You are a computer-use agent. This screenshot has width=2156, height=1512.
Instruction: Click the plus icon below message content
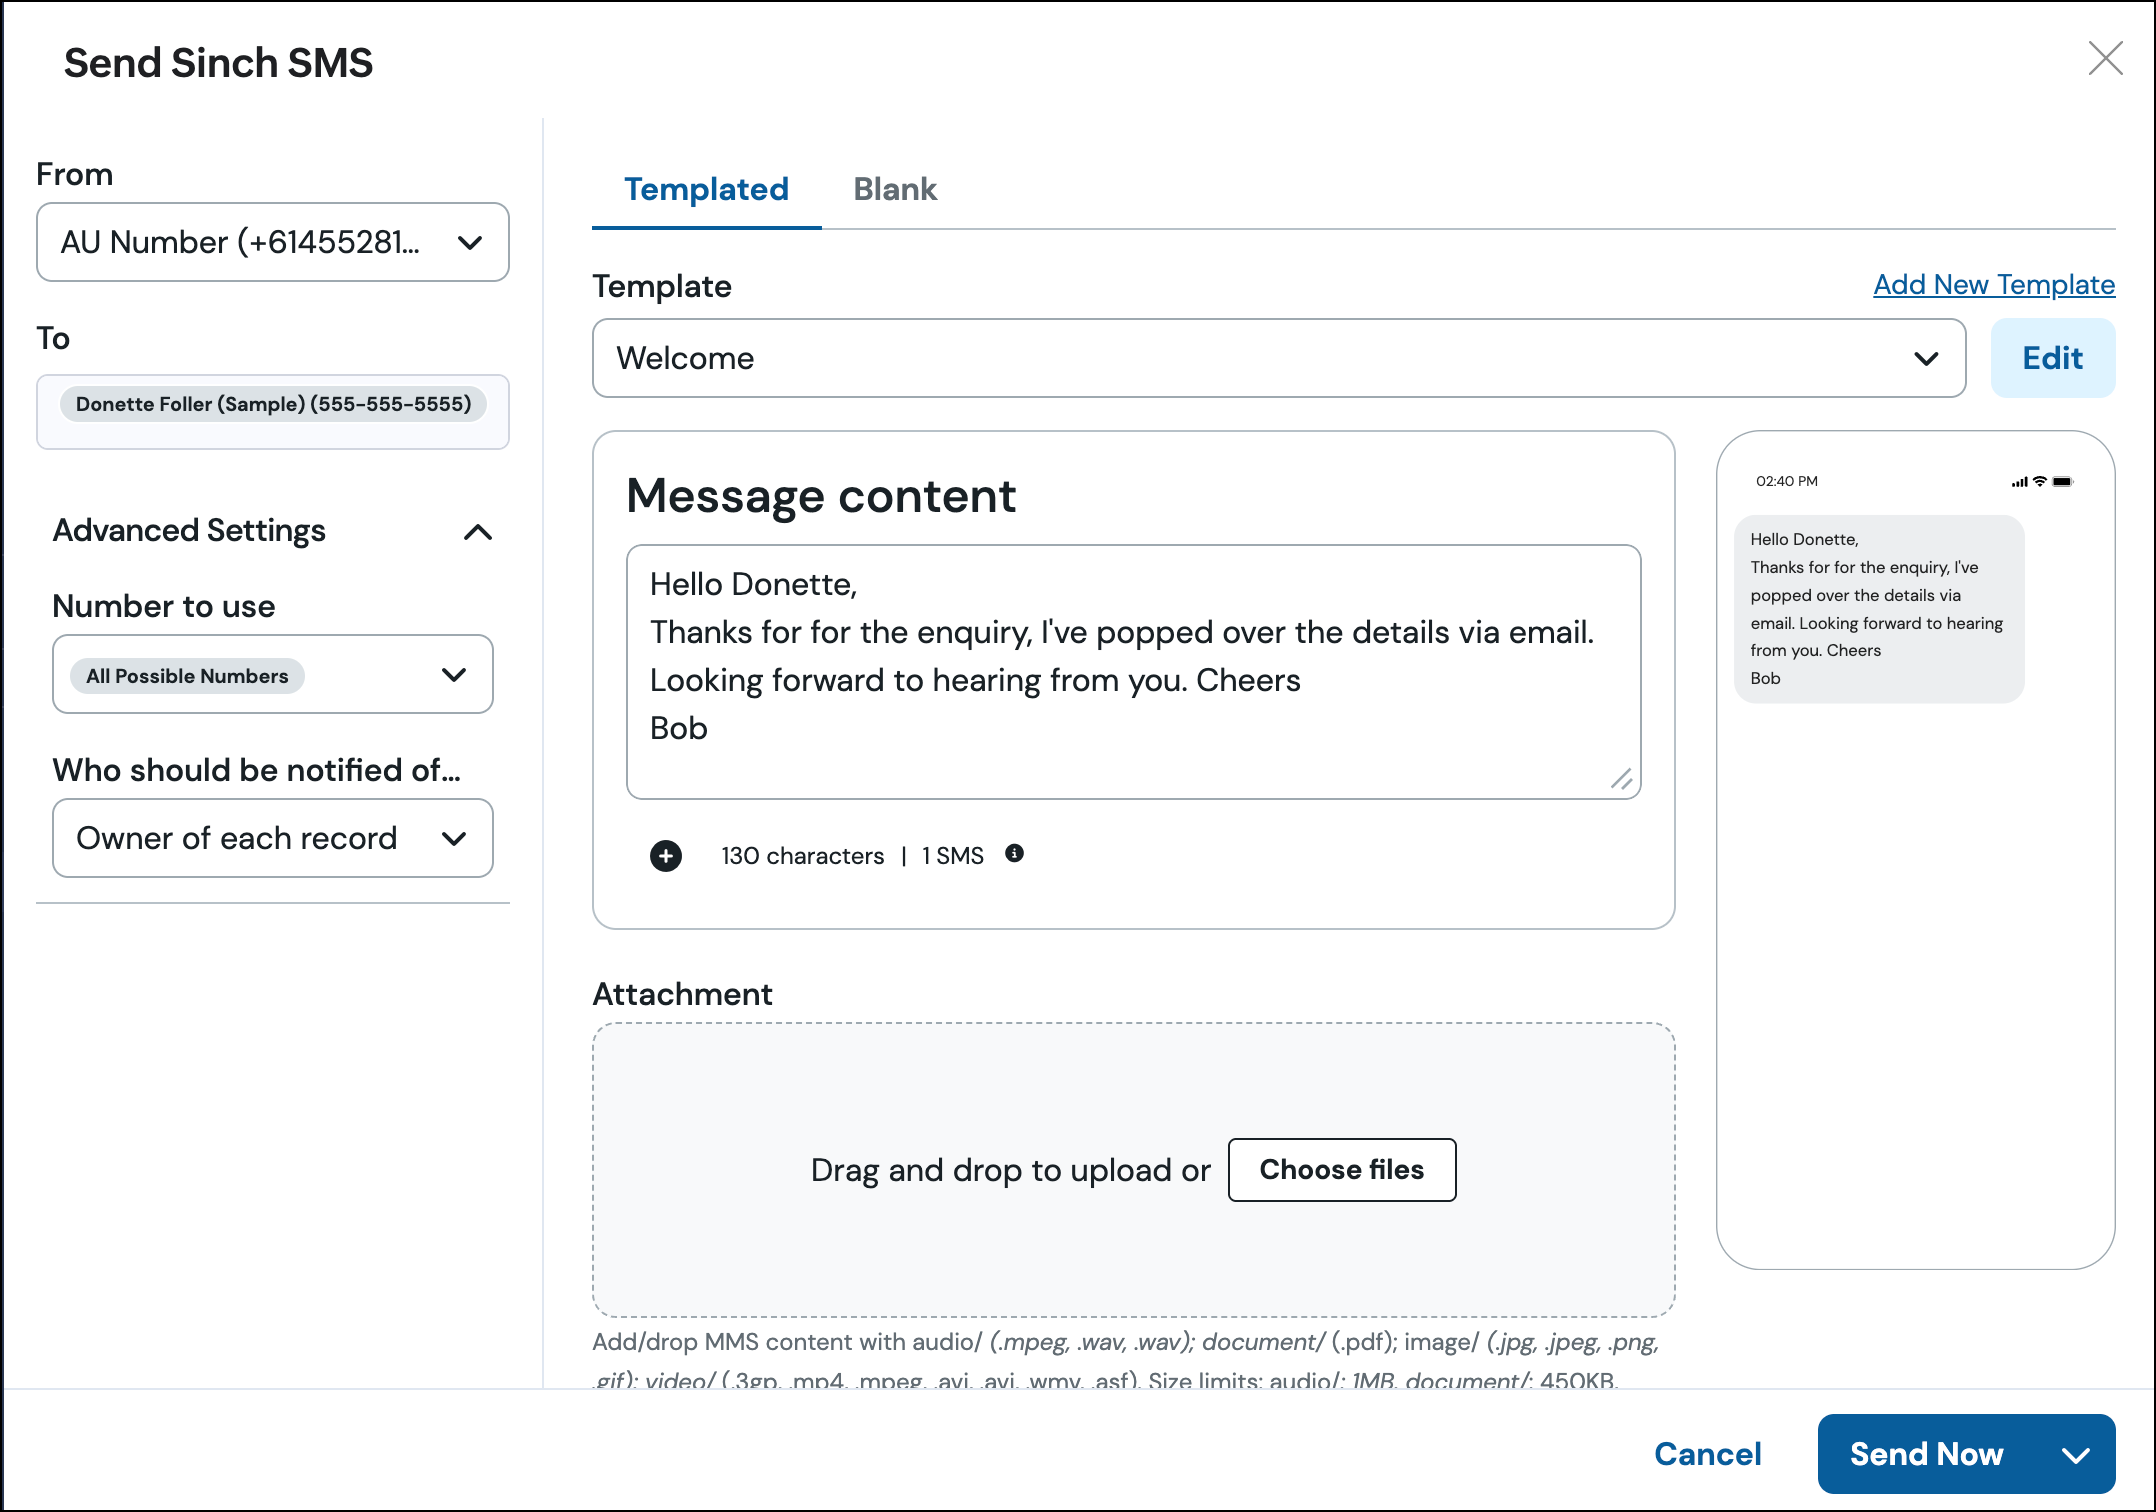coord(666,856)
